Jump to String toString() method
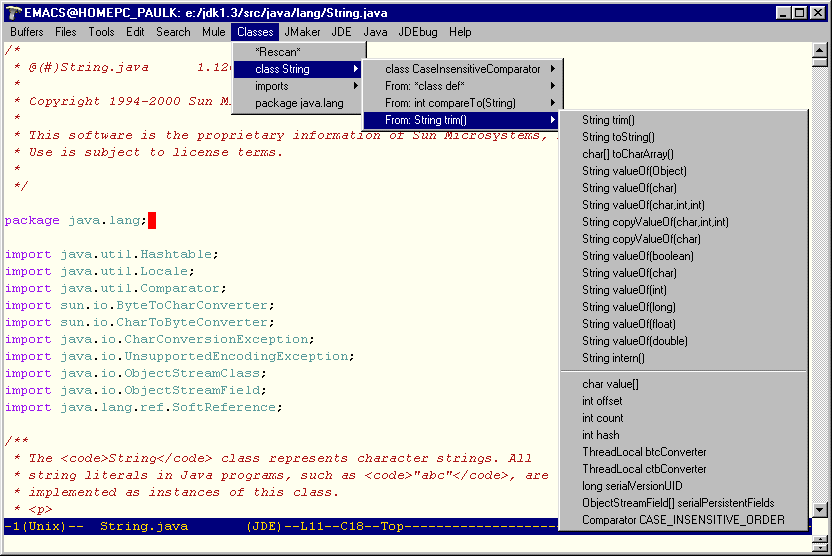The image size is (832, 556). 618,137
